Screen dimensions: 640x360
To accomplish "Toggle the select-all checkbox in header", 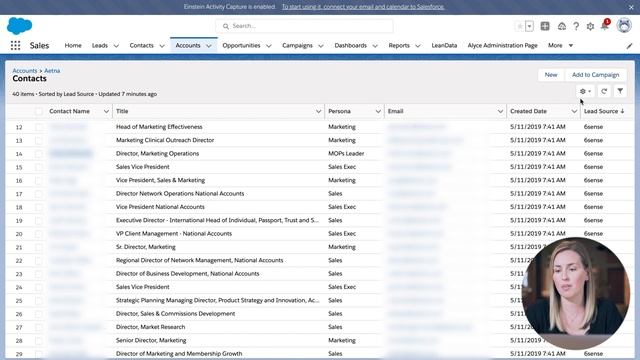I will tap(39, 111).
